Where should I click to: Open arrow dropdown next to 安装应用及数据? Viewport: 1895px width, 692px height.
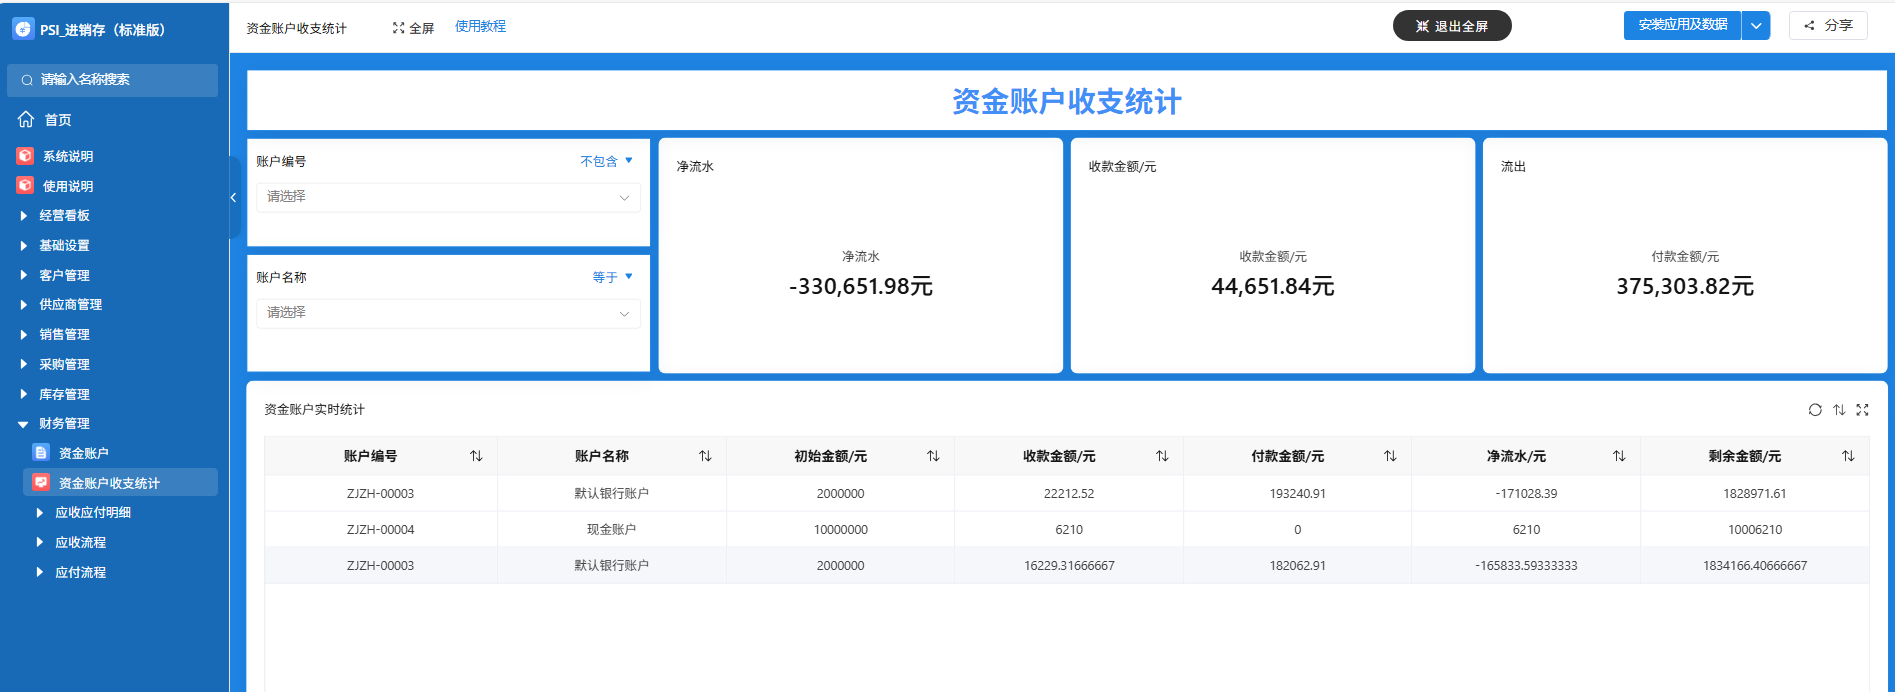(1756, 26)
